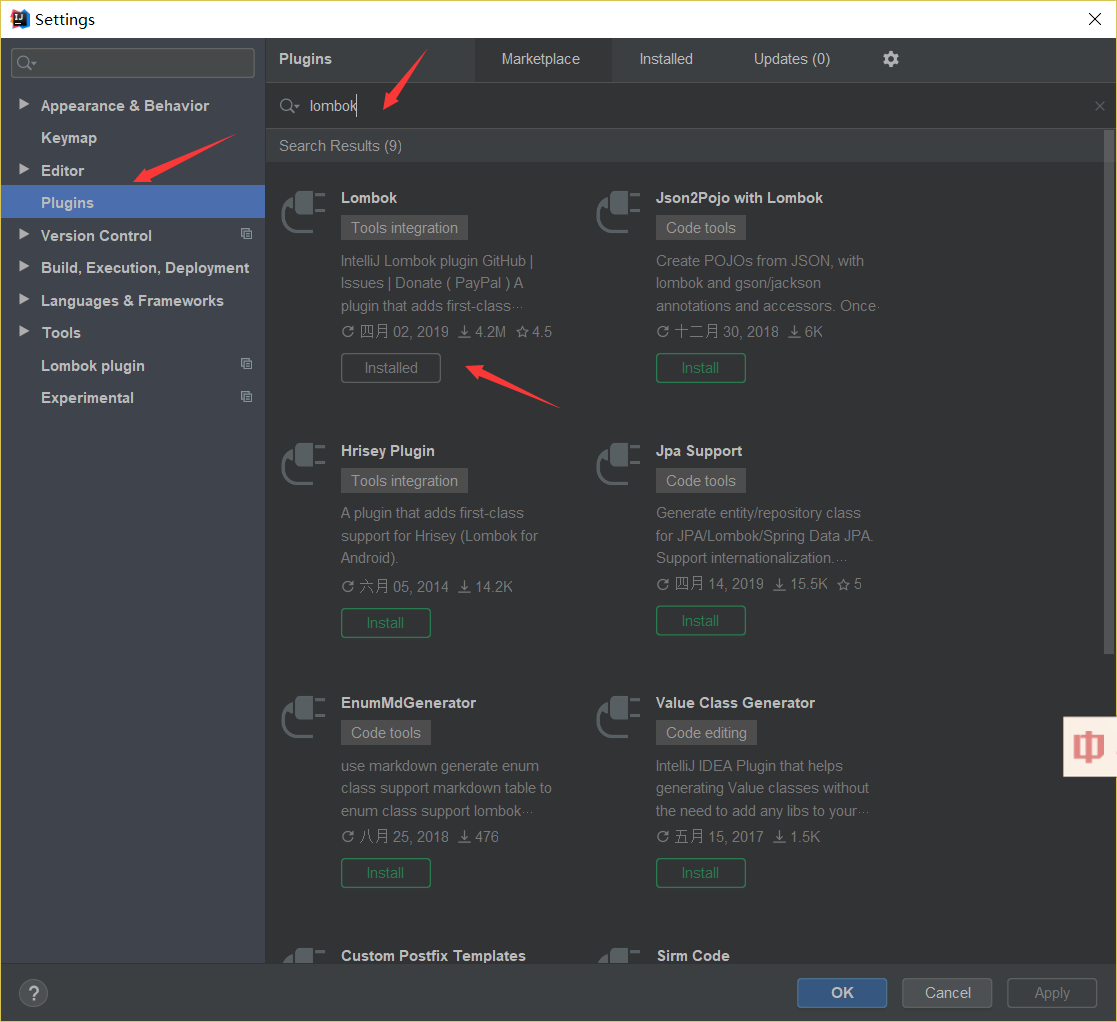Click the project-level icon beside Experimental

click(x=246, y=397)
